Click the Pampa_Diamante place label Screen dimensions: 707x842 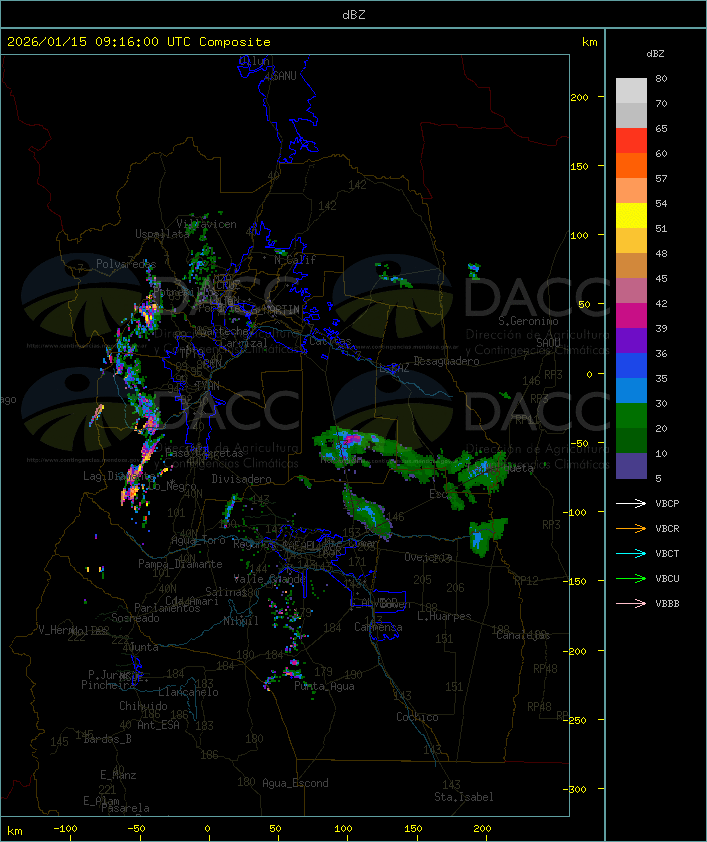coord(180,564)
